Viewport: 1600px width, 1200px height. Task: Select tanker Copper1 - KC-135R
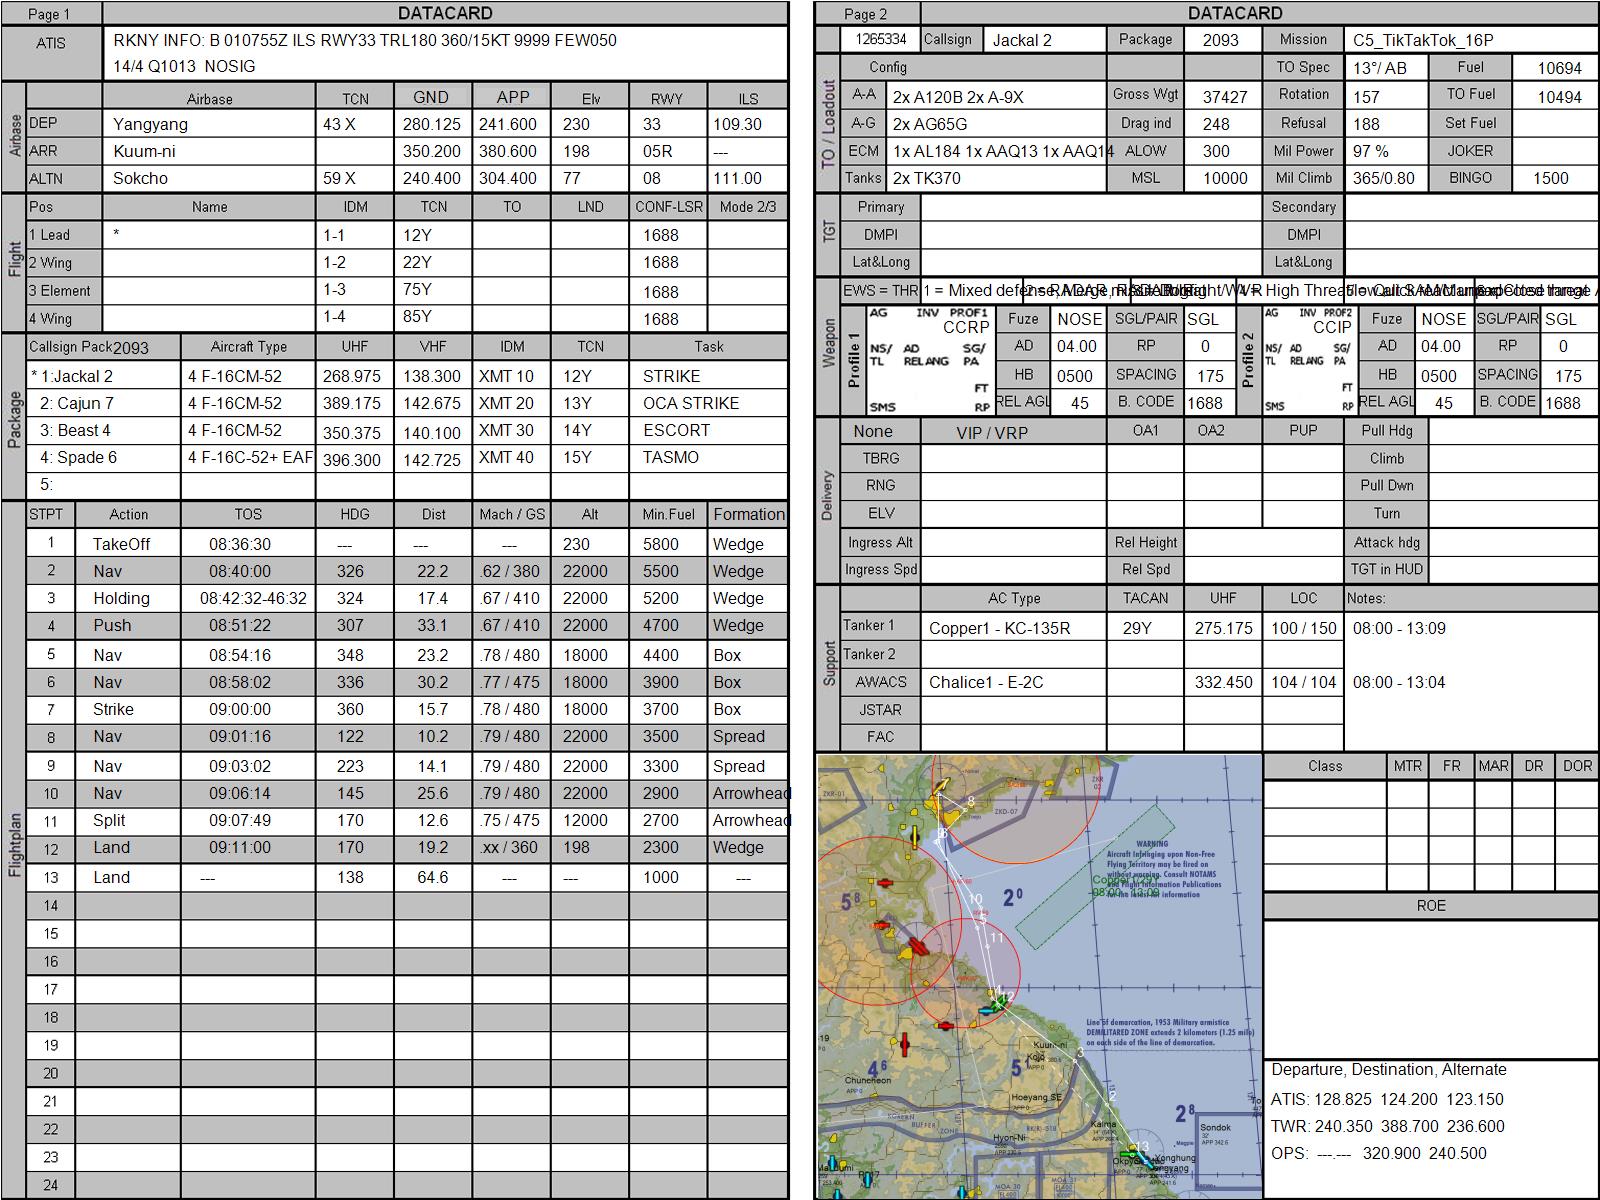(x=999, y=628)
